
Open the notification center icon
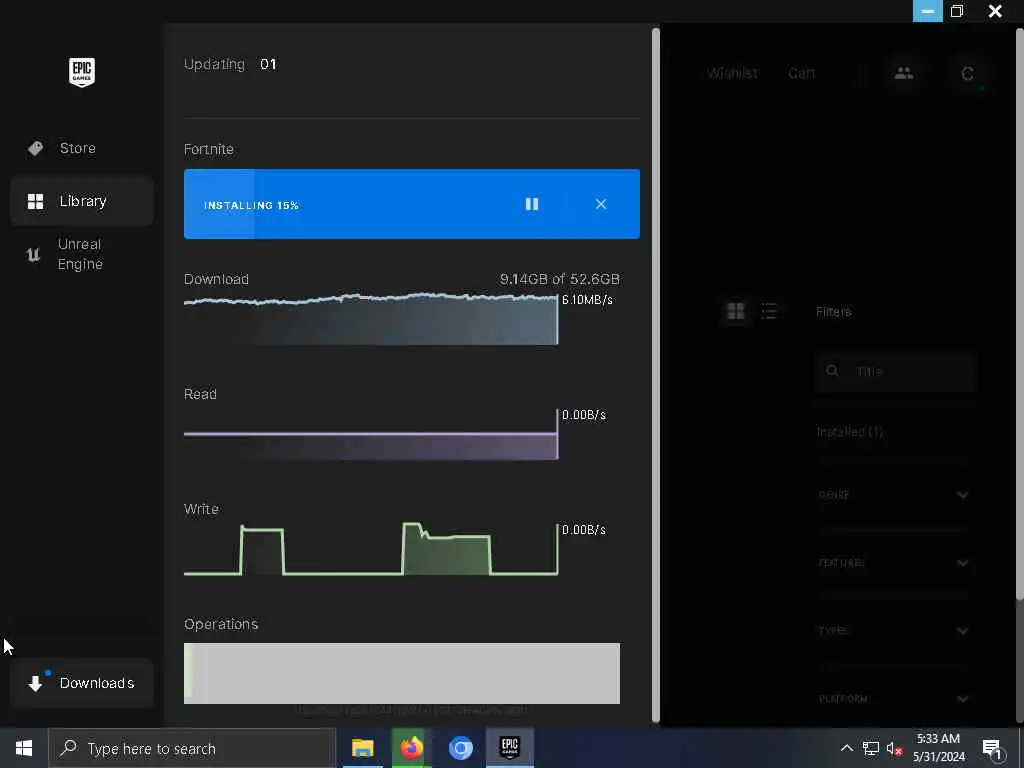click(x=992, y=748)
